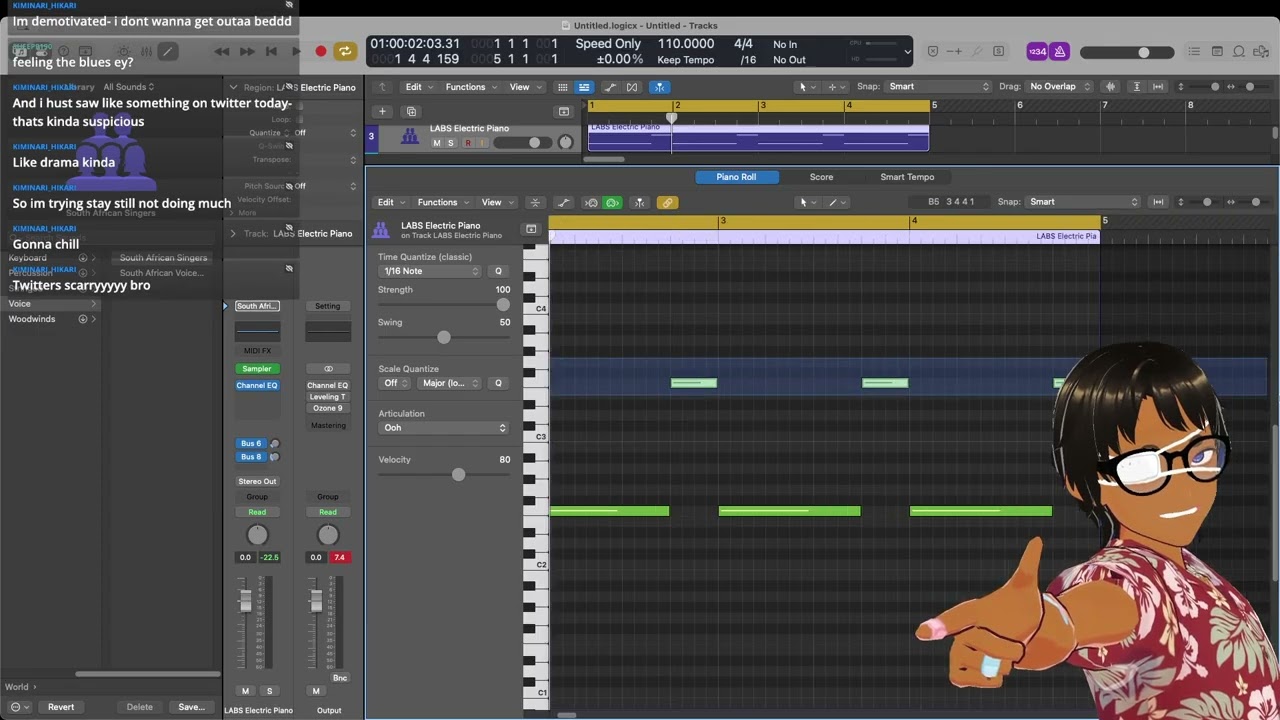Click the duplicate track icon

411,111
